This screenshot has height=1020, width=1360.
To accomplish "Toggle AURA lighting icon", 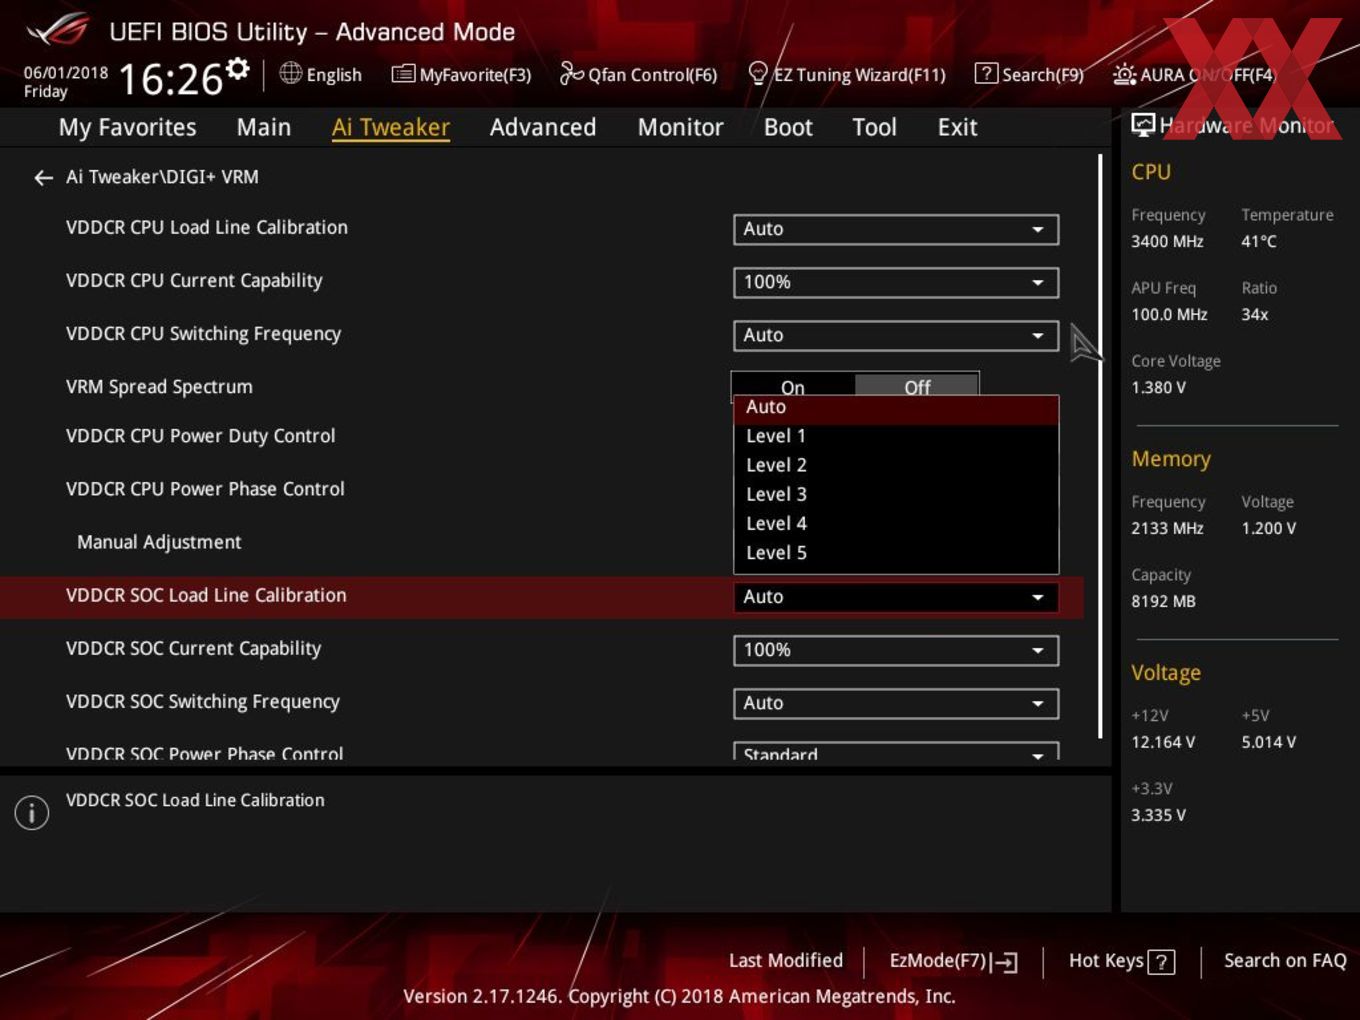I will pyautogui.click(x=1124, y=74).
